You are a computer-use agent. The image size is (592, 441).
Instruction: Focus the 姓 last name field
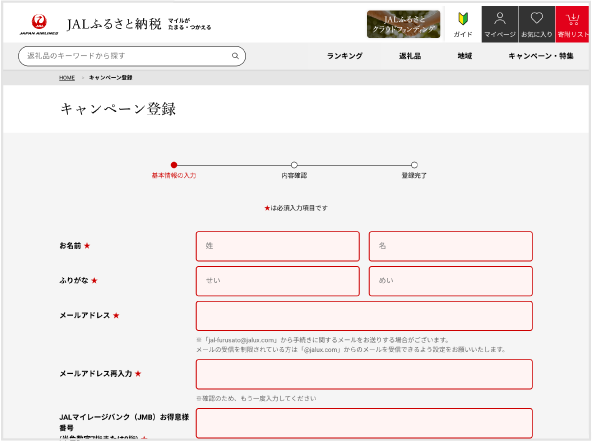278,246
